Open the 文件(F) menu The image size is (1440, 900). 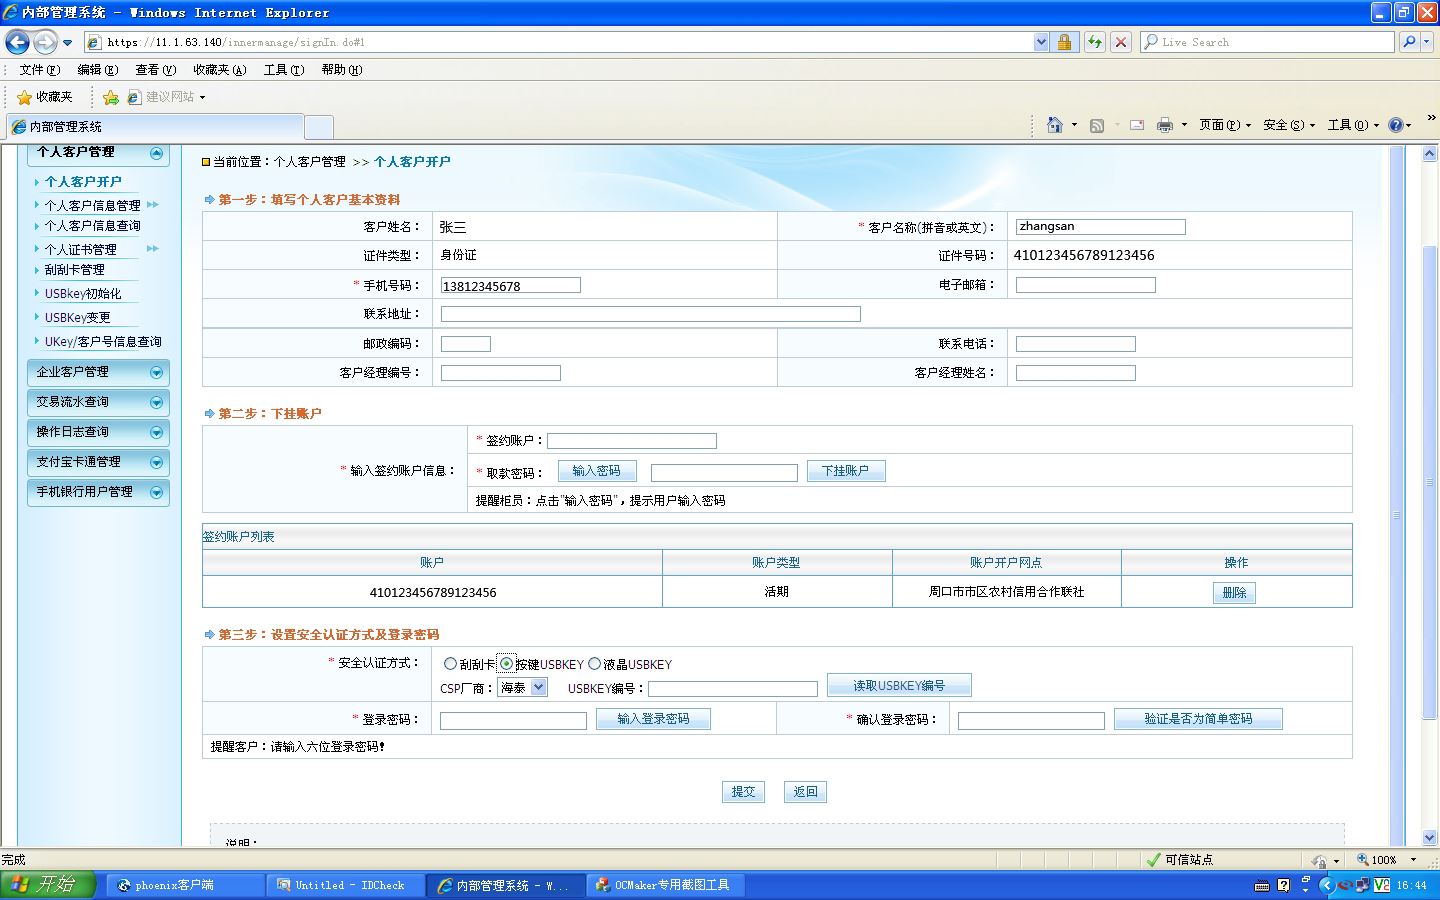(40, 70)
